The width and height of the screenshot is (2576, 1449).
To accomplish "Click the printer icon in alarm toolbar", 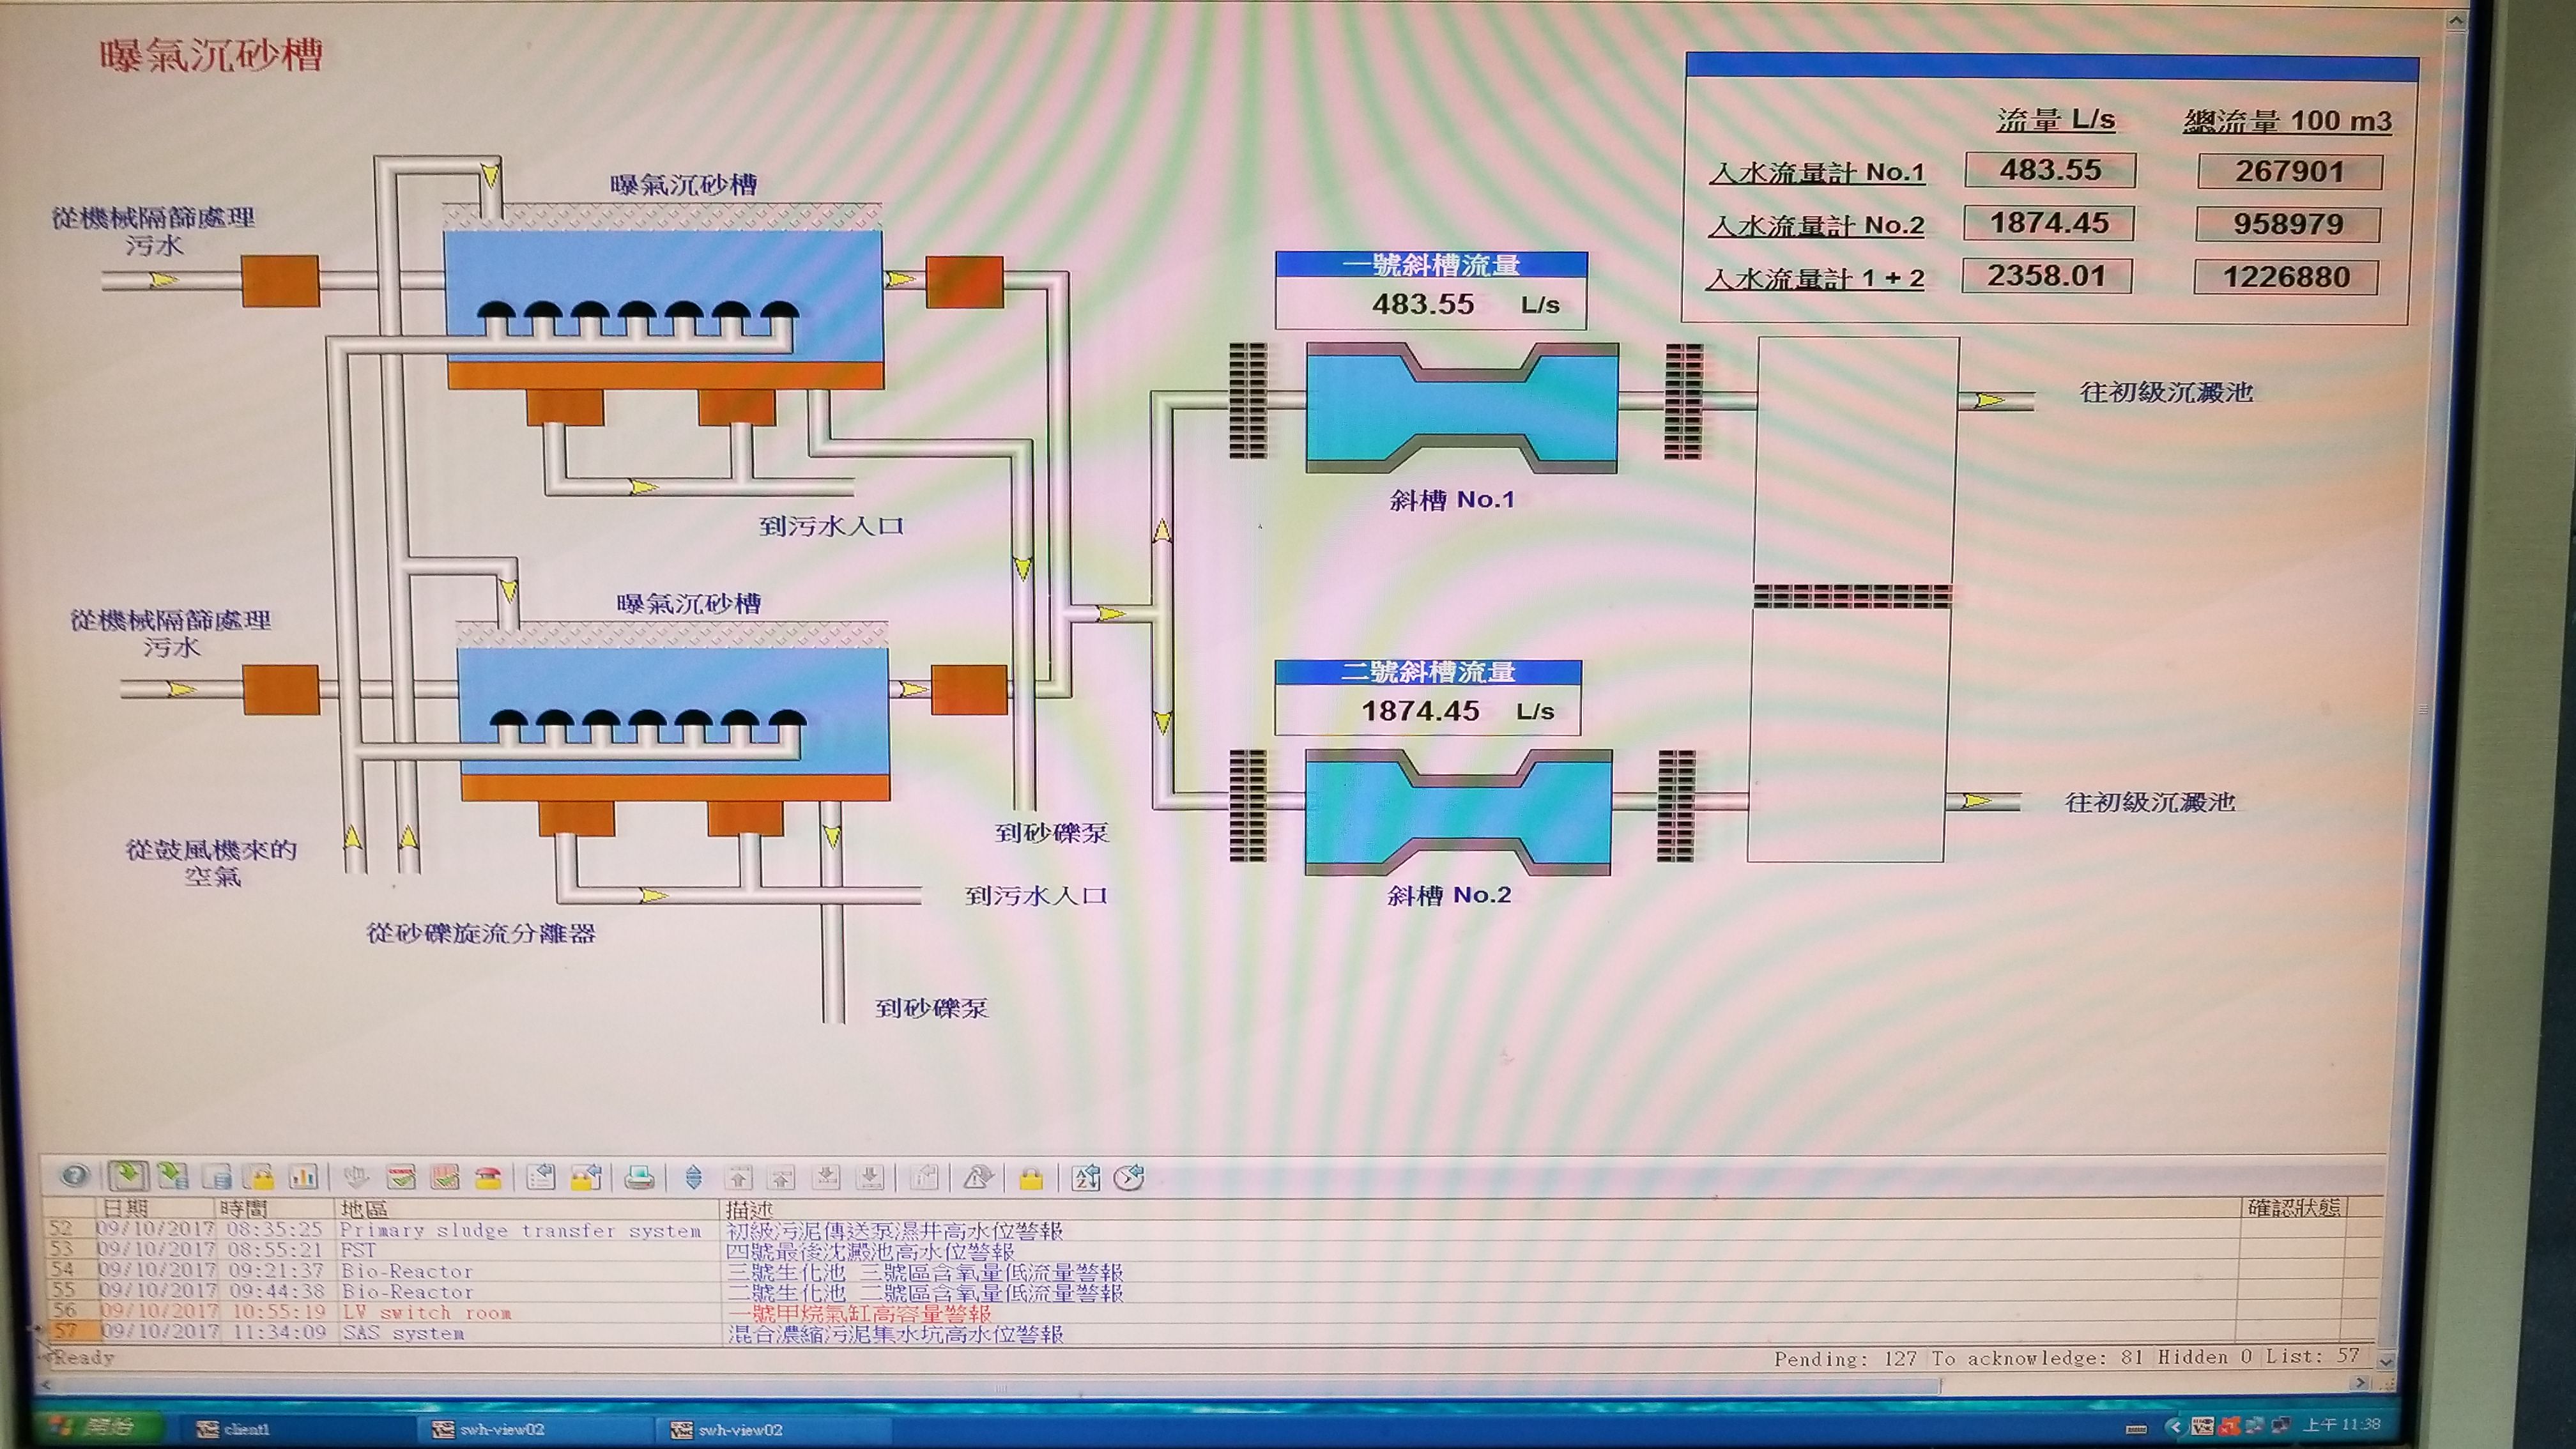I will coord(639,1177).
